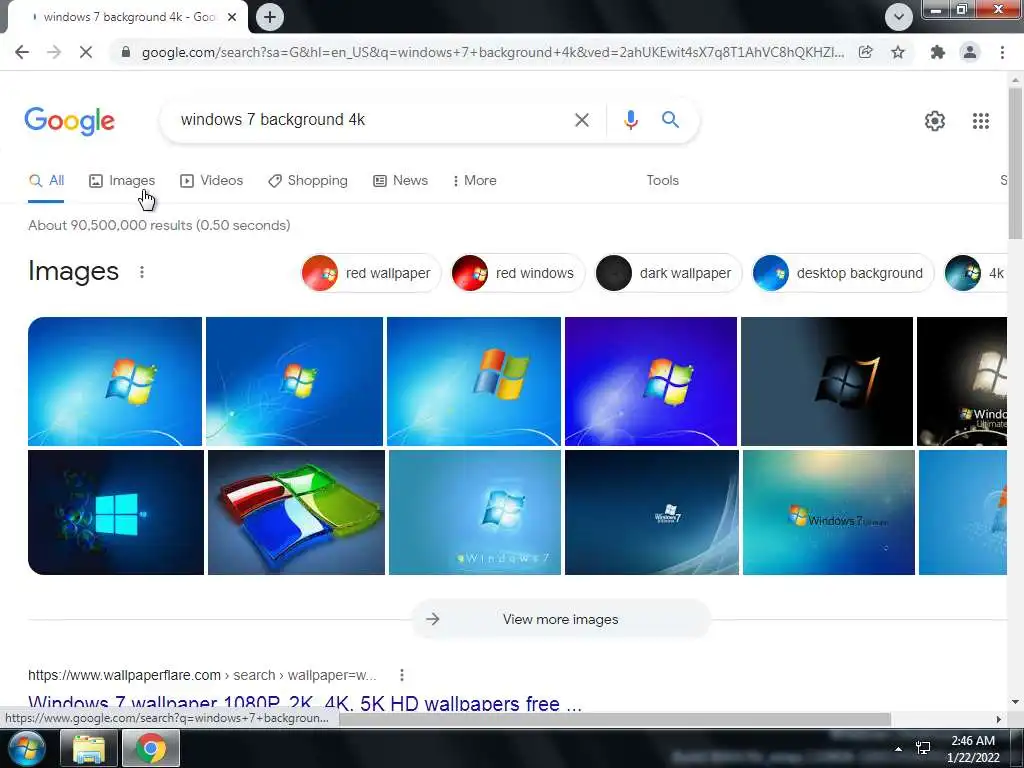Image resolution: width=1024 pixels, height=768 pixels.
Task: Open the Google apps grid
Action: click(x=980, y=121)
